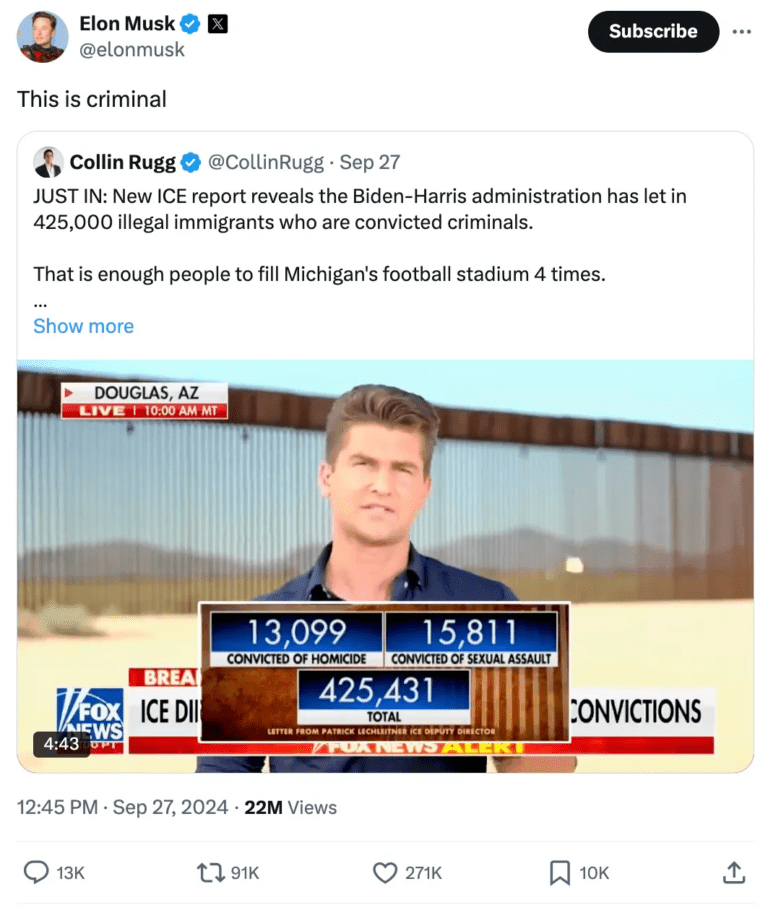Click the Sep 27 quoted post date
The height and width of the screenshot is (910, 768).
(x=370, y=162)
